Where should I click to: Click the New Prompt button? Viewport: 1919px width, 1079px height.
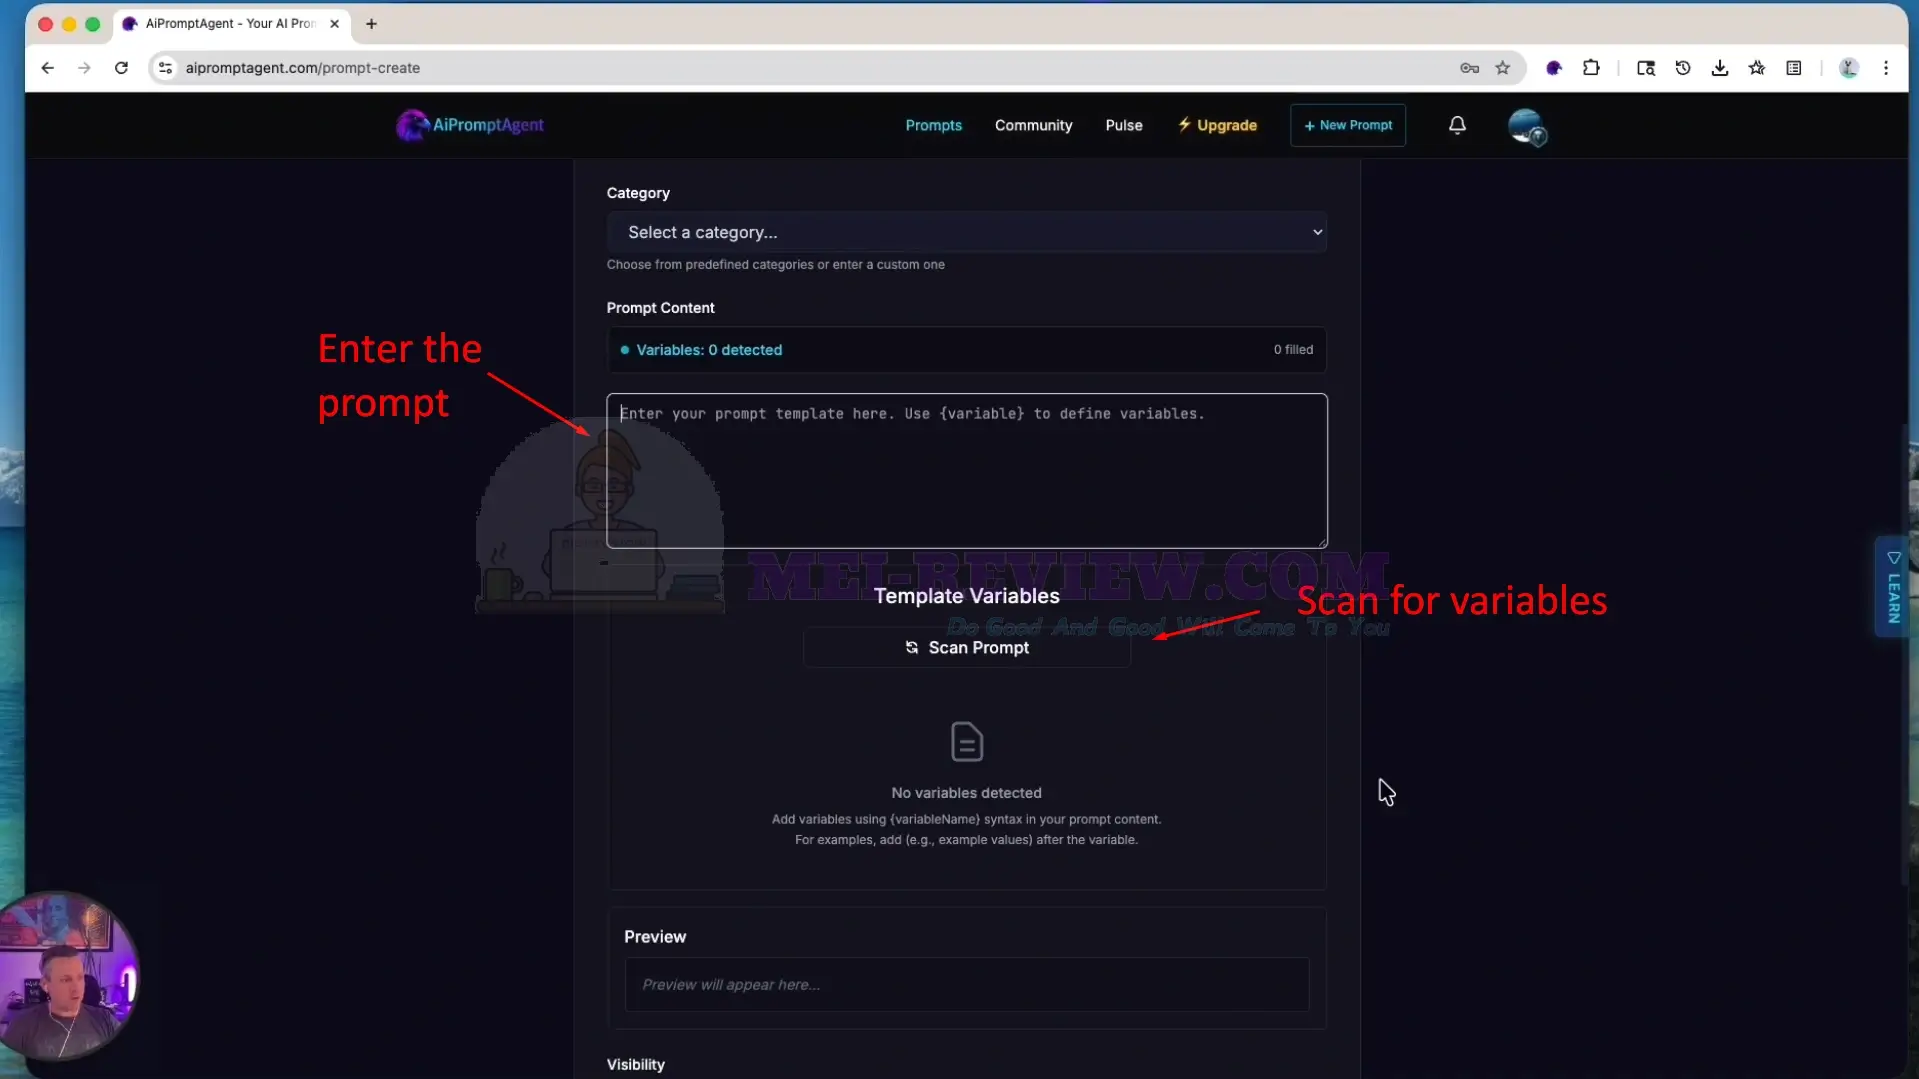[1347, 125]
